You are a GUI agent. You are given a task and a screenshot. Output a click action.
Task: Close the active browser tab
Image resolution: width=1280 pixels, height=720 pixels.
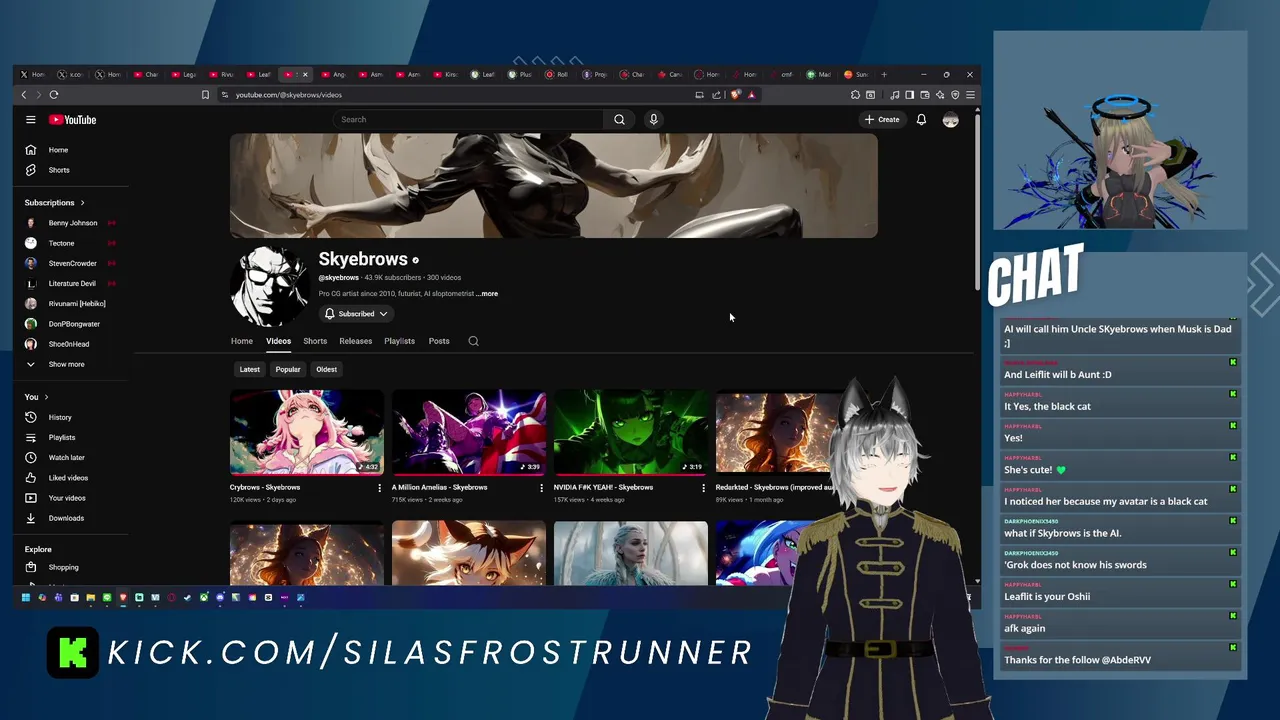(305, 74)
